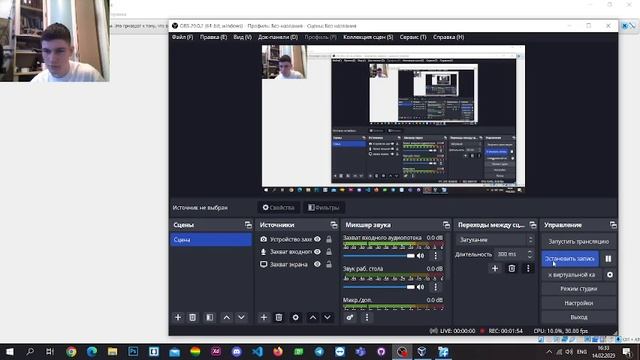Open the options menu for Захват входного аудиопотока

tap(436, 256)
